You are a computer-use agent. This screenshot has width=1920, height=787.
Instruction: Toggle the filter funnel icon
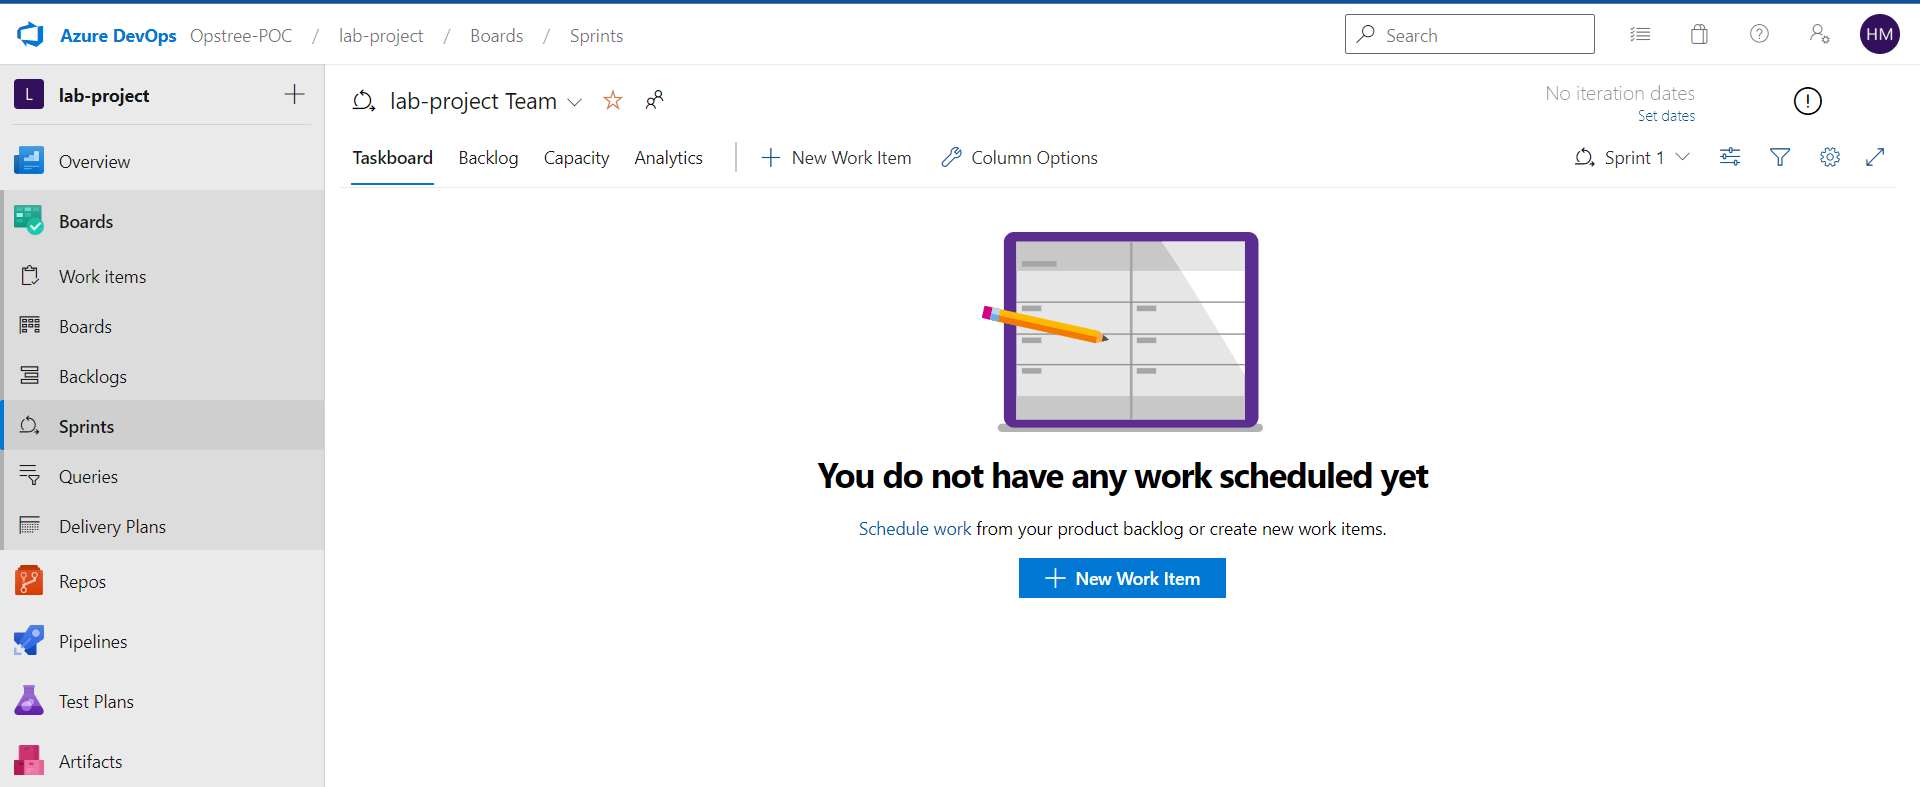[1780, 157]
